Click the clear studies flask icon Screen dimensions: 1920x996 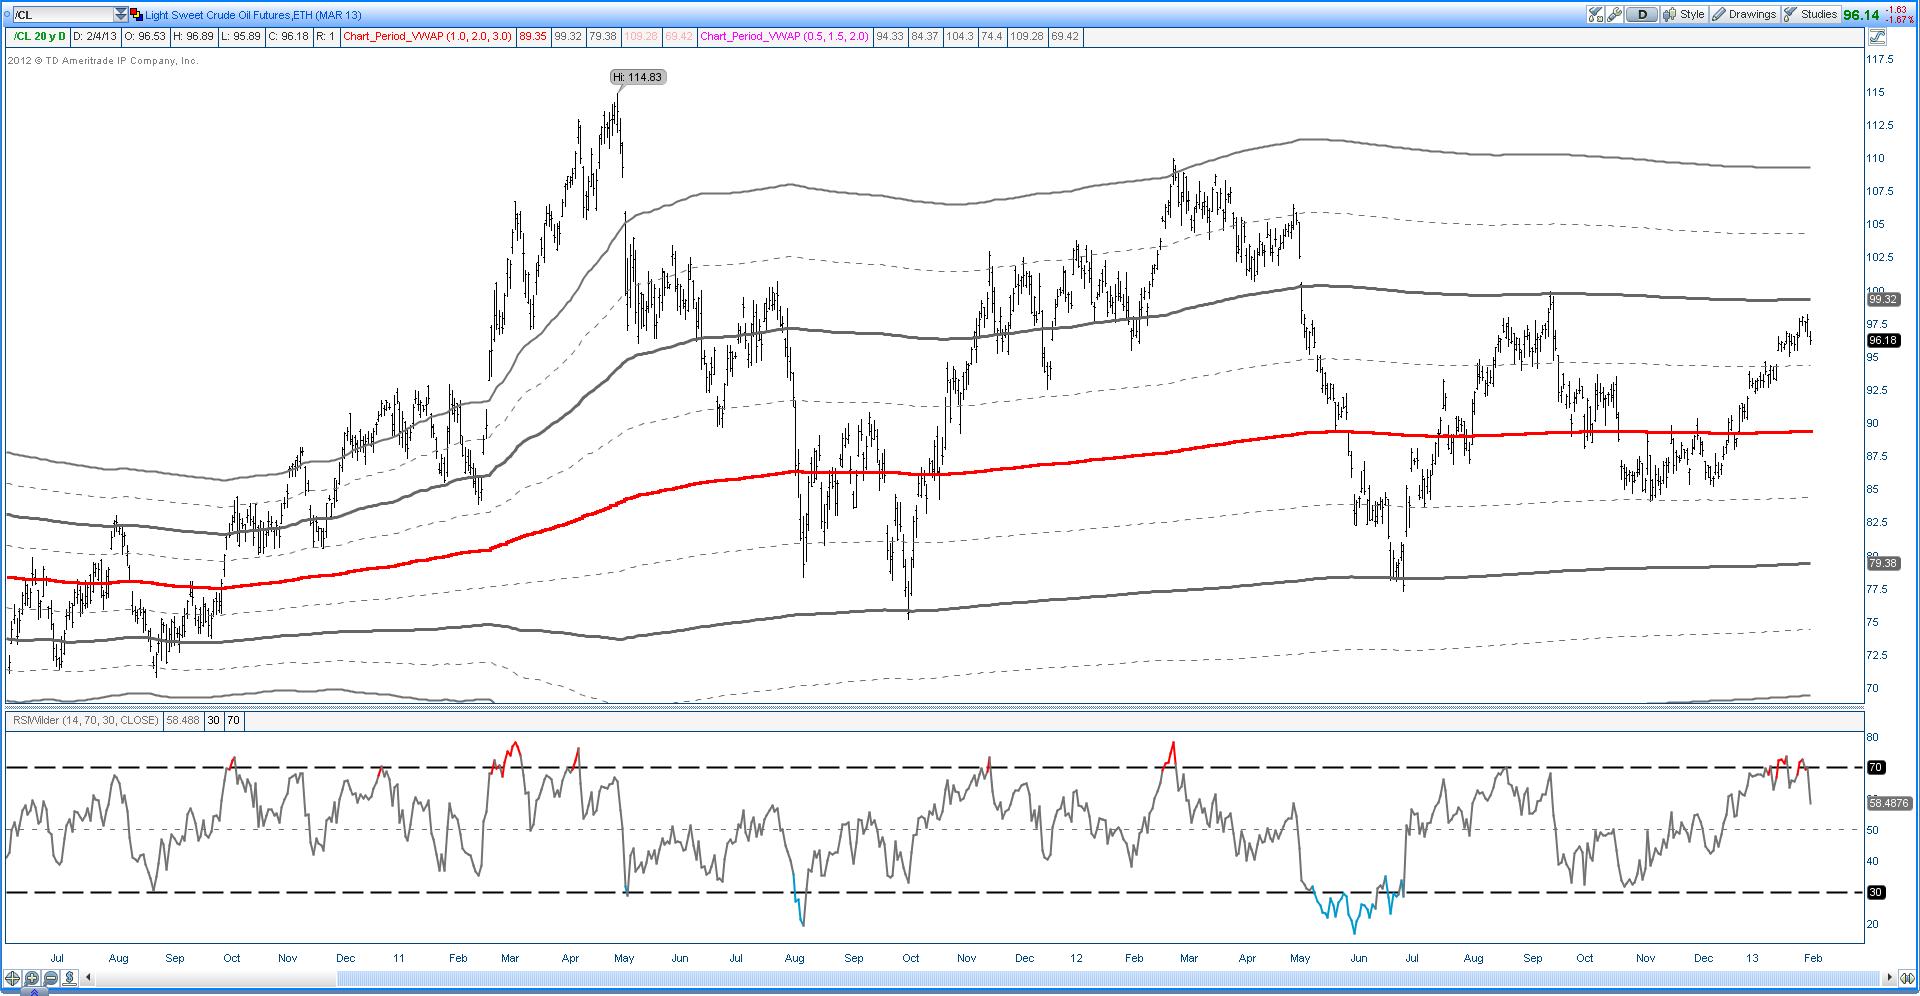pyautogui.click(x=1596, y=14)
